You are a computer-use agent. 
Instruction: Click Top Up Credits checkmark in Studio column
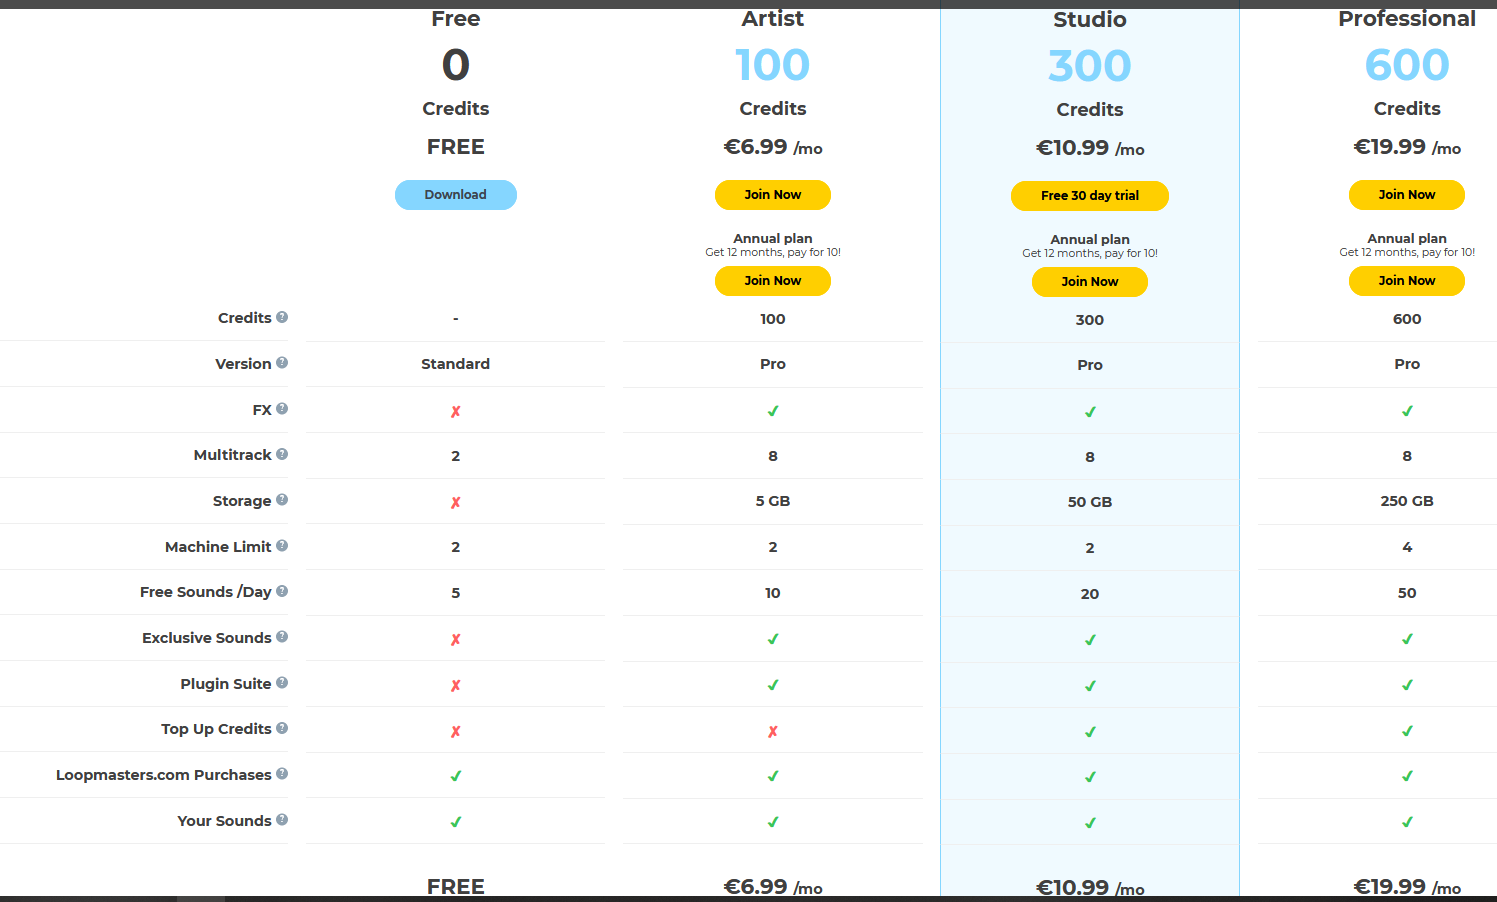pyautogui.click(x=1090, y=732)
